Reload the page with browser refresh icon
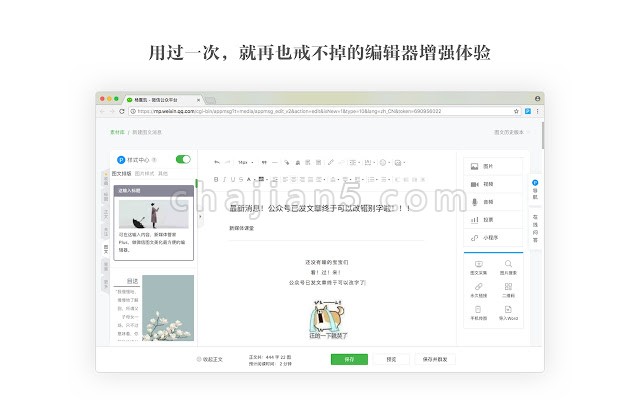 [122, 111]
